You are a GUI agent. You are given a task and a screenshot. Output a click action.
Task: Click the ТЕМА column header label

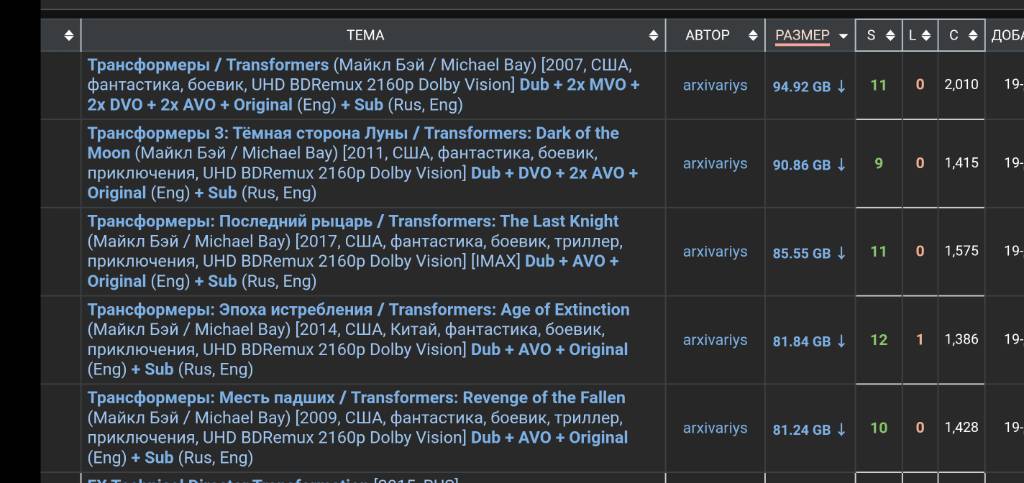[x=365, y=35]
